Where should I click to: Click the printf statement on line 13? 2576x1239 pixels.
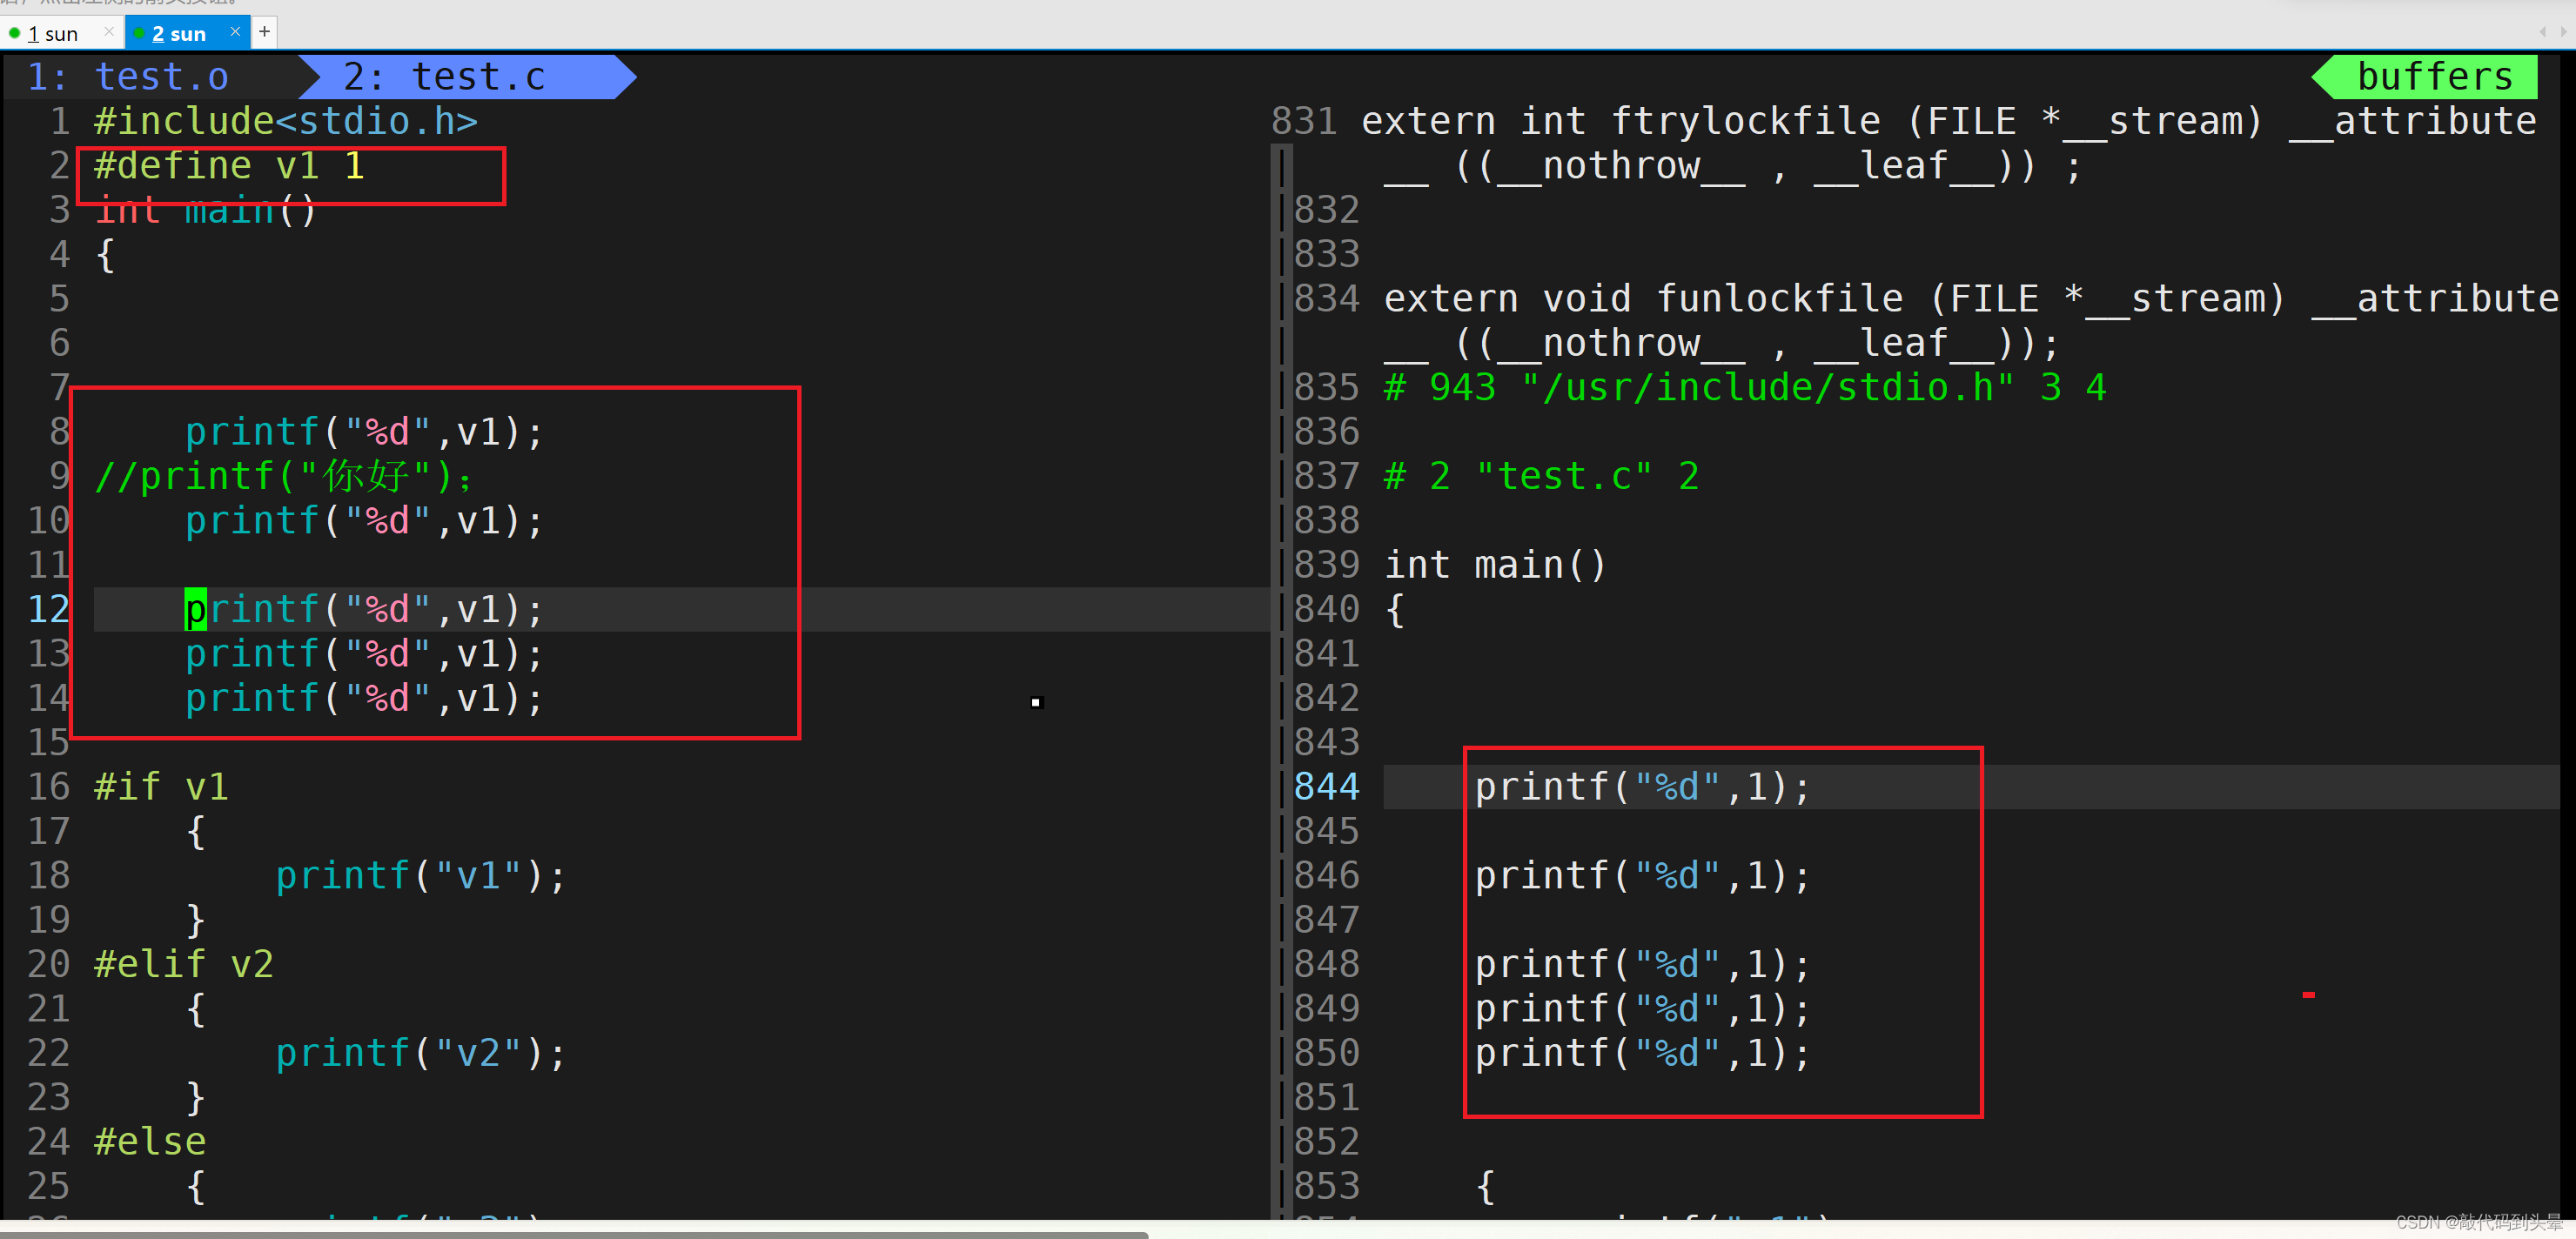[x=364, y=654]
